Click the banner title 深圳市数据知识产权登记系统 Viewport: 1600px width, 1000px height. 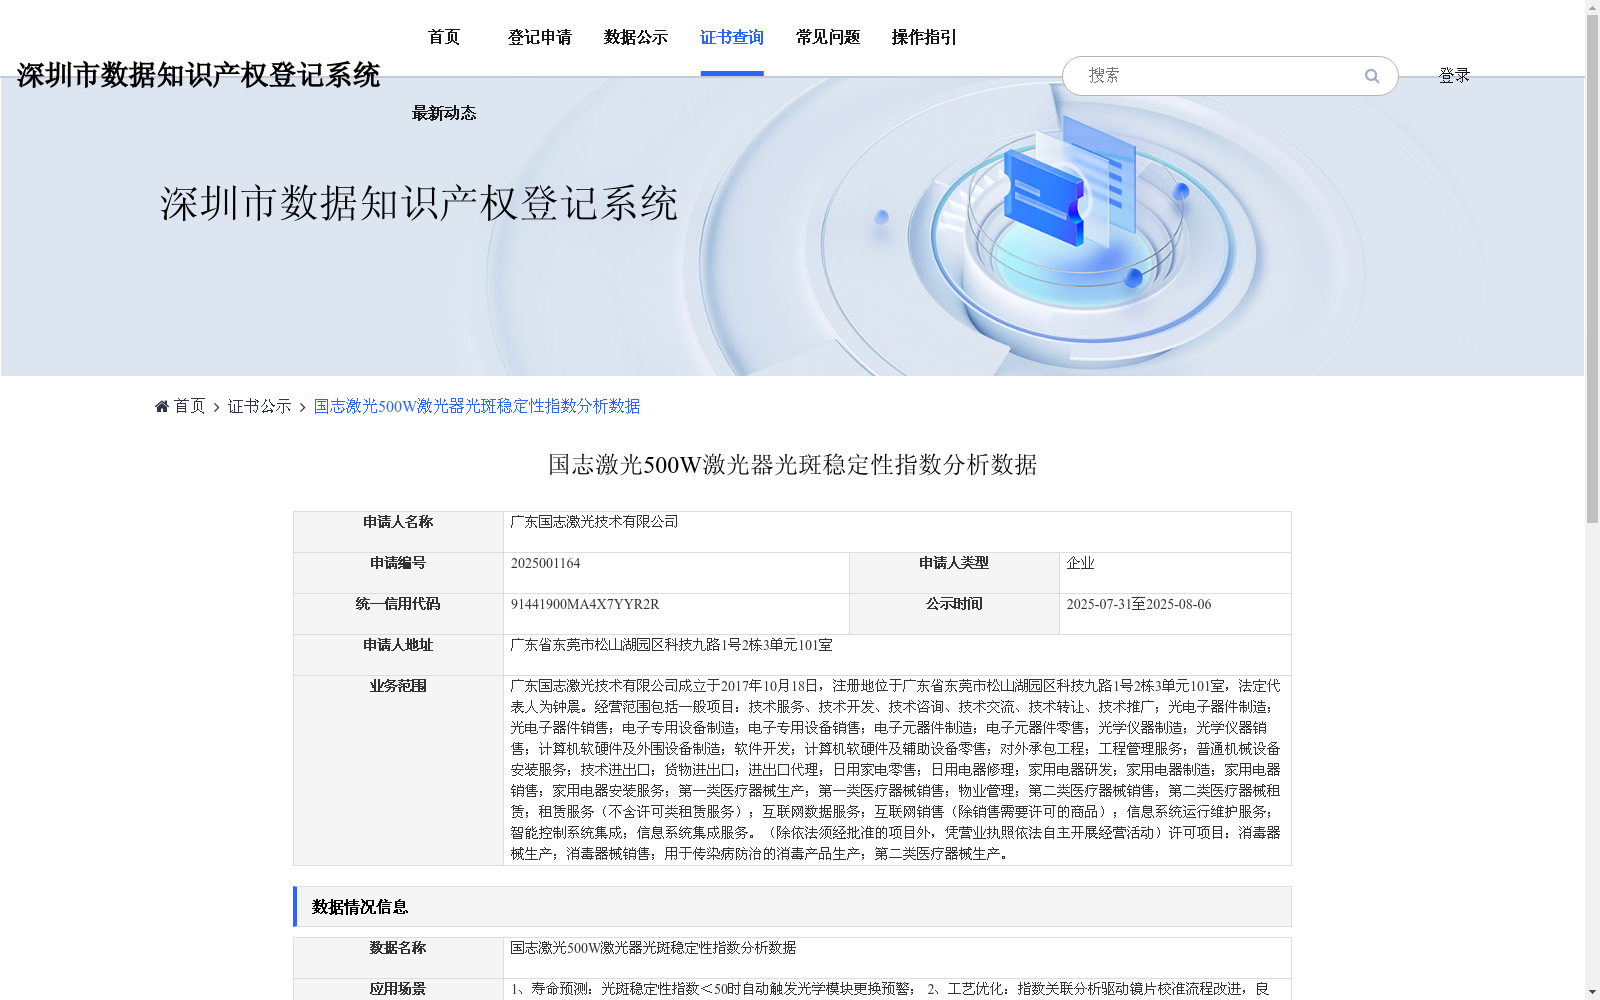(x=419, y=203)
